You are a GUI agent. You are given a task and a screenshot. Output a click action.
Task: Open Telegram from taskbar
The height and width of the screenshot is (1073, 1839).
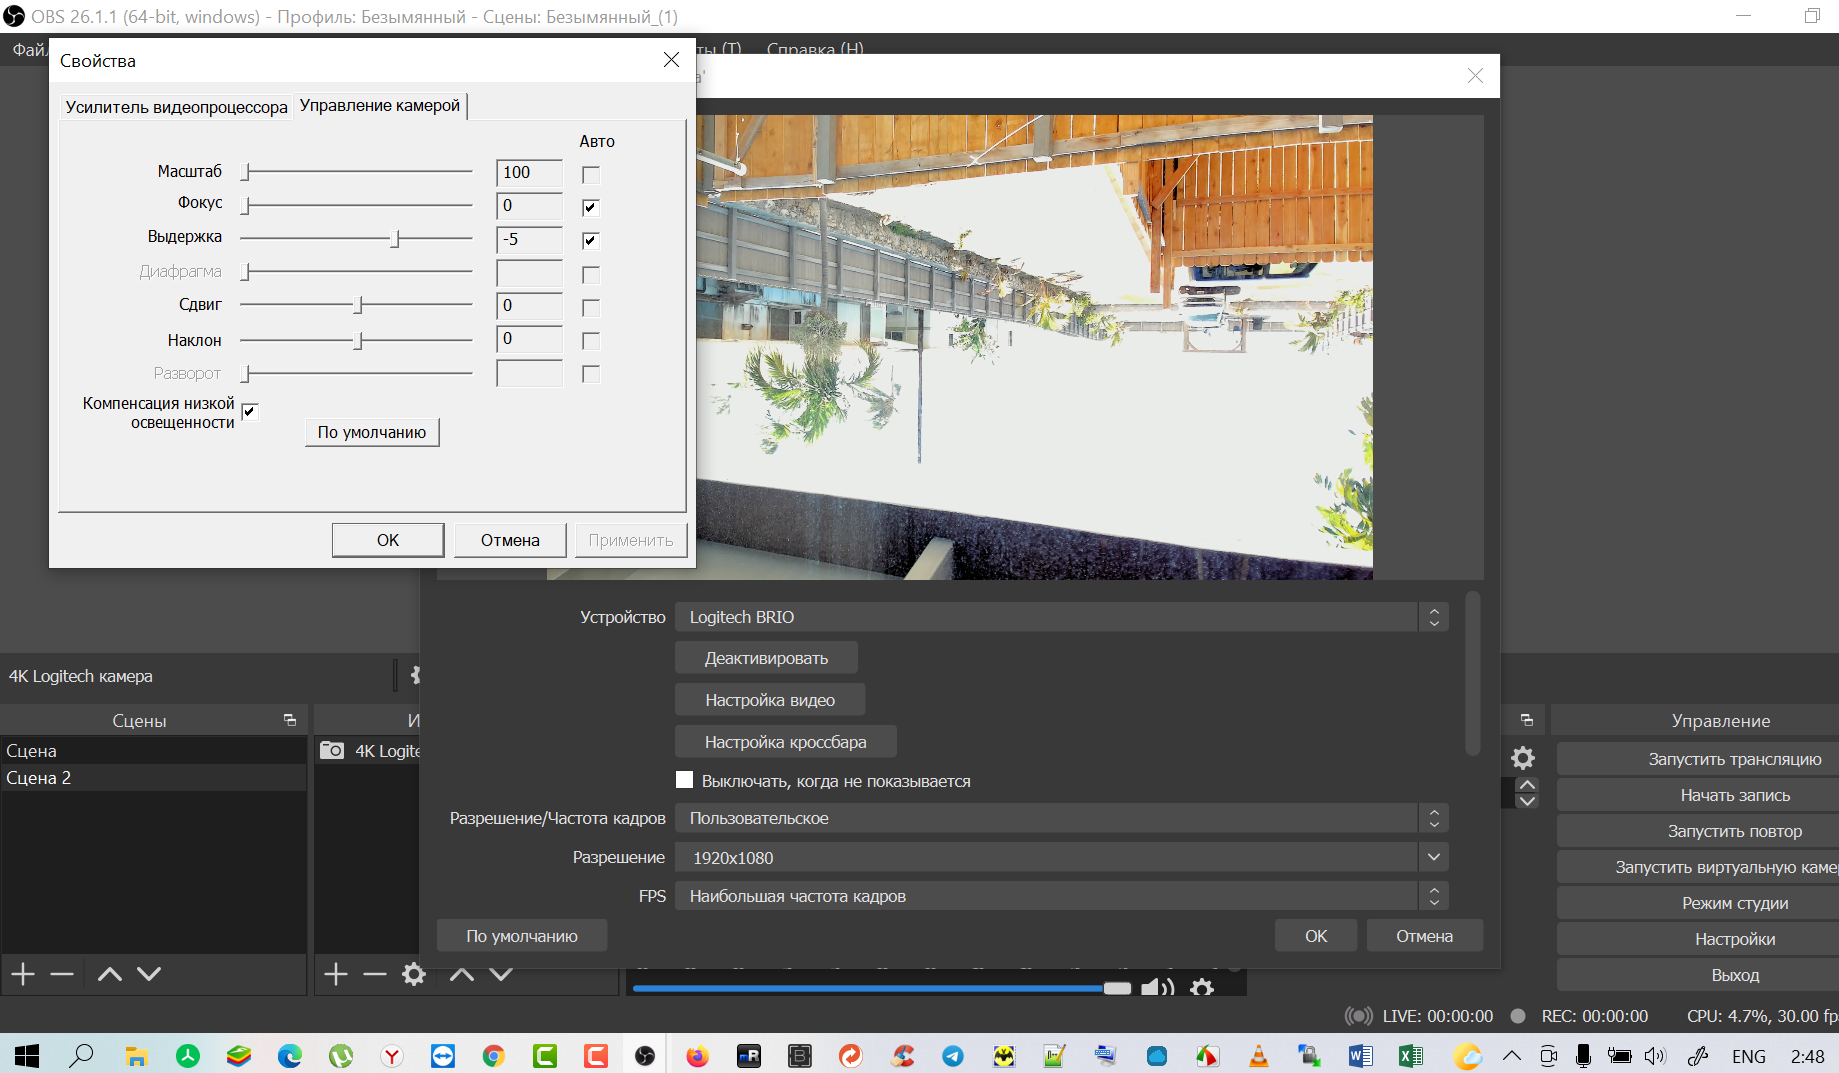pyautogui.click(x=953, y=1056)
